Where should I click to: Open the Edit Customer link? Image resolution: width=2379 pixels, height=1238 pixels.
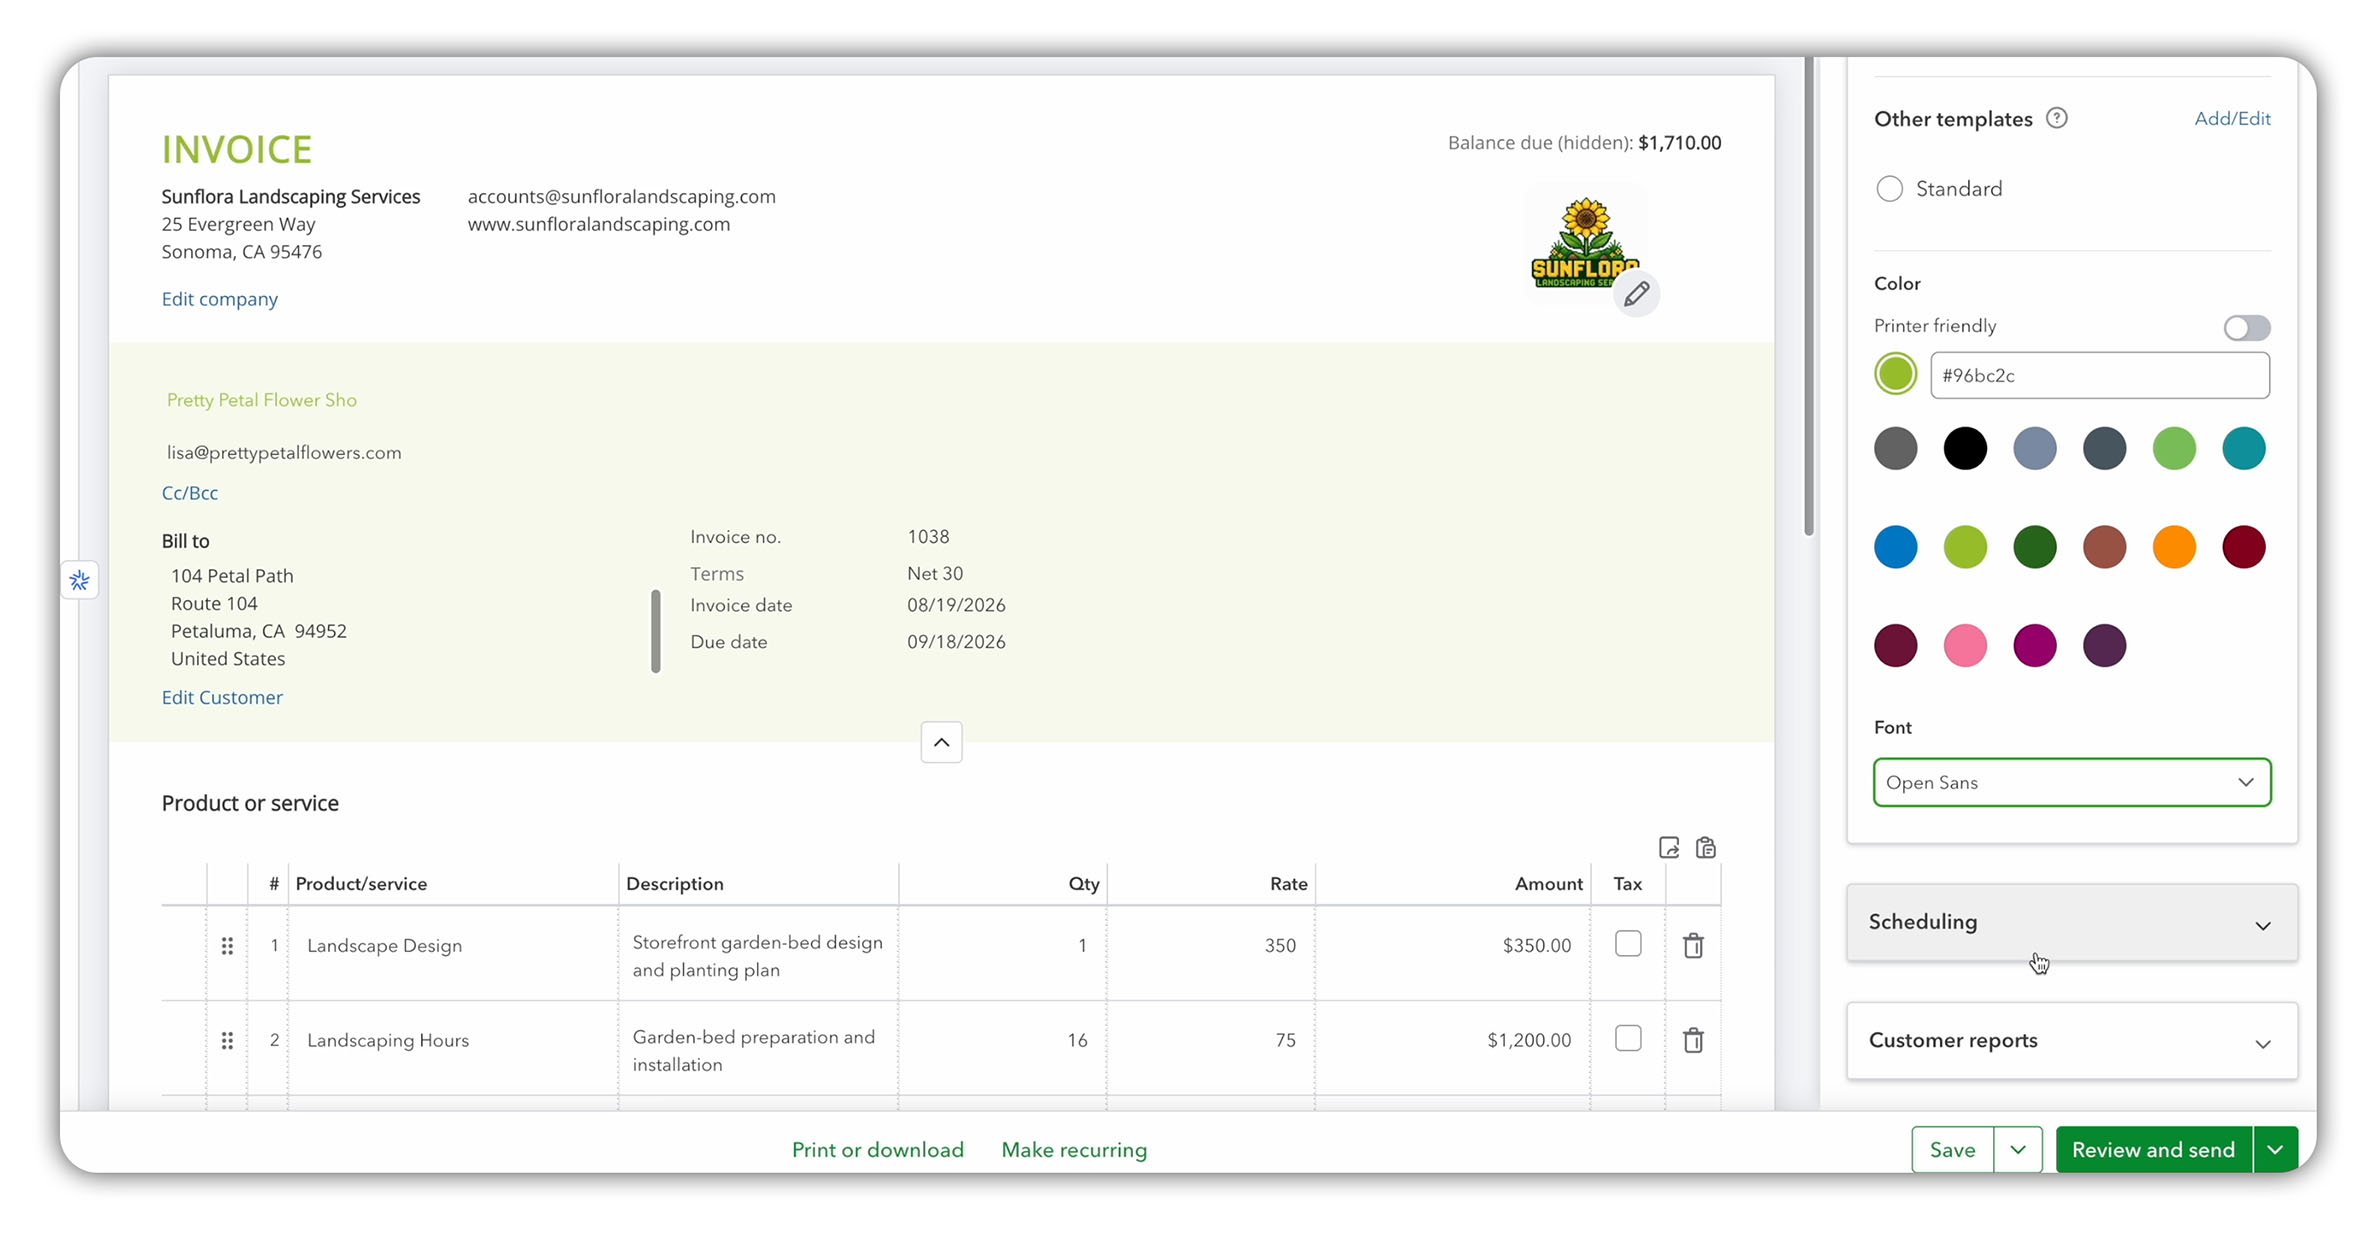coord(222,697)
